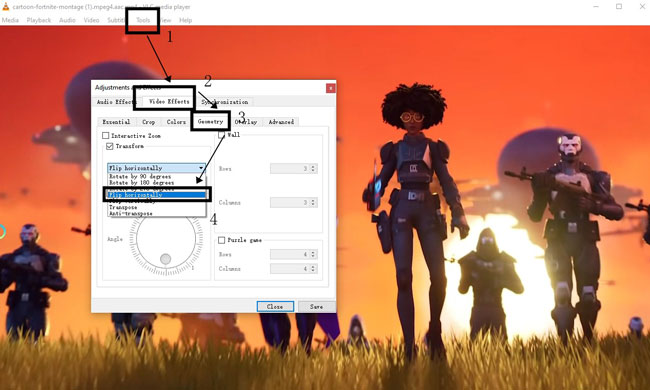Image resolution: width=650 pixels, height=390 pixels.
Task: Uncheck the Transform checkbox
Action: pos(110,146)
